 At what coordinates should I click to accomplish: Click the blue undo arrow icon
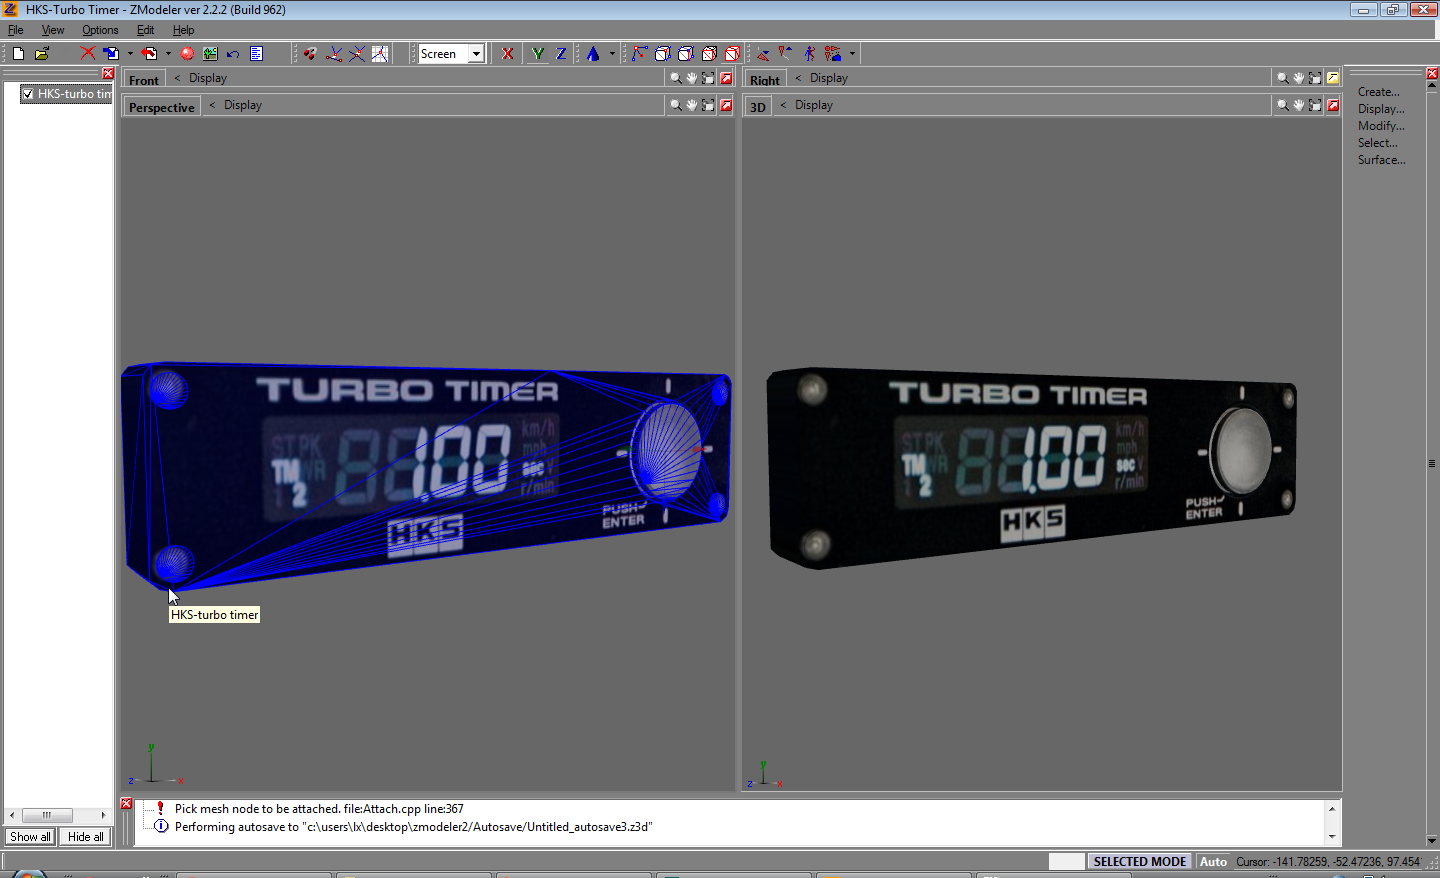[x=233, y=54]
